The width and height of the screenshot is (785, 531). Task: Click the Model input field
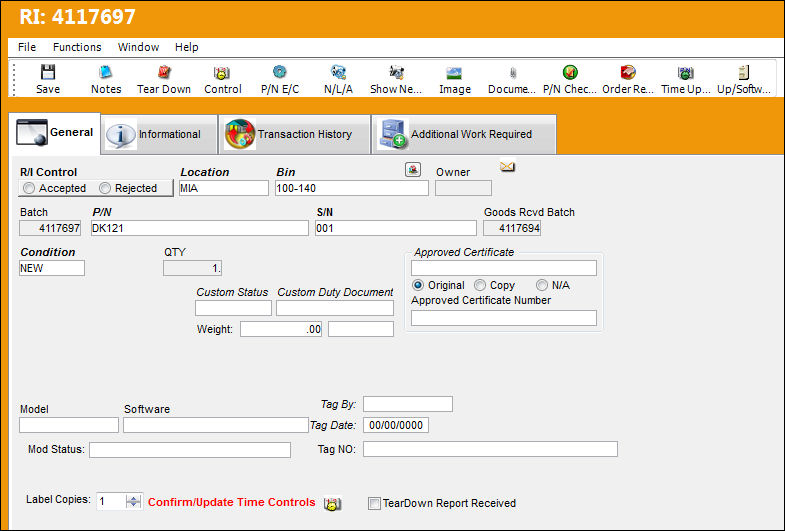tap(69, 425)
